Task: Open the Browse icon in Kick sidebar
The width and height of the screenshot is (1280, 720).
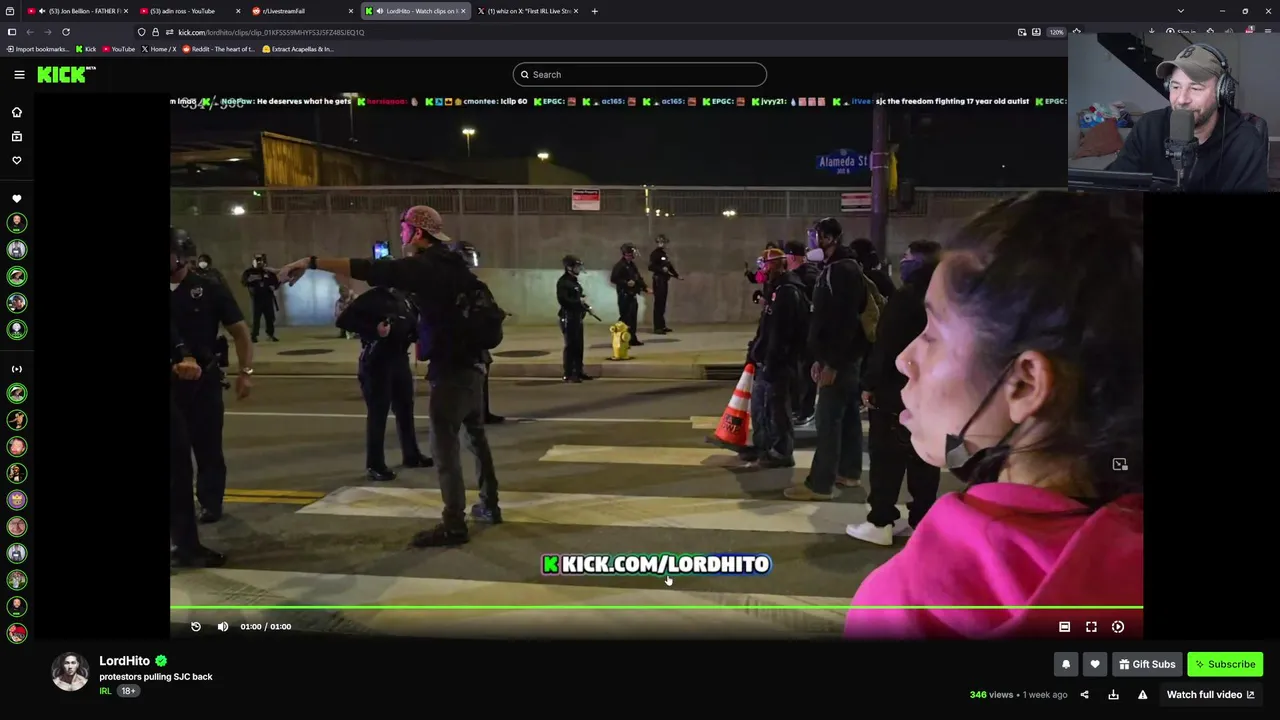Action: 16,136
